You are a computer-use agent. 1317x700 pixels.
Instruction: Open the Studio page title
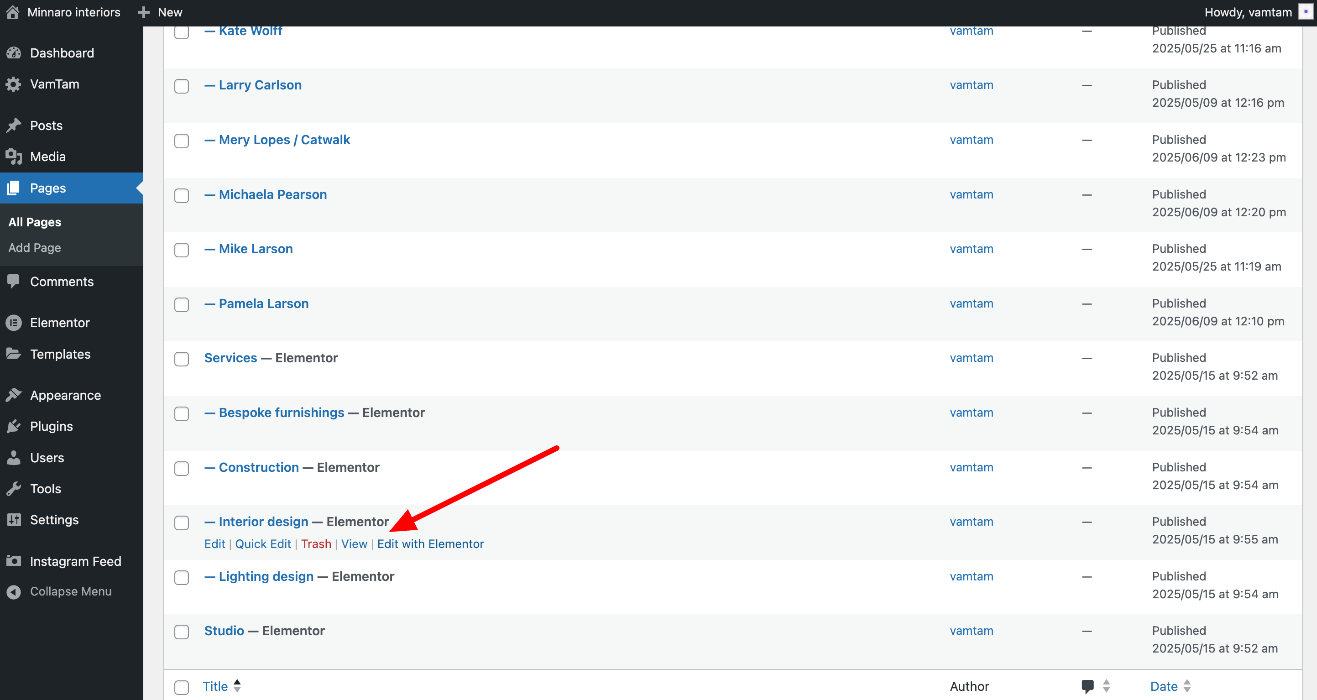(x=224, y=631)
